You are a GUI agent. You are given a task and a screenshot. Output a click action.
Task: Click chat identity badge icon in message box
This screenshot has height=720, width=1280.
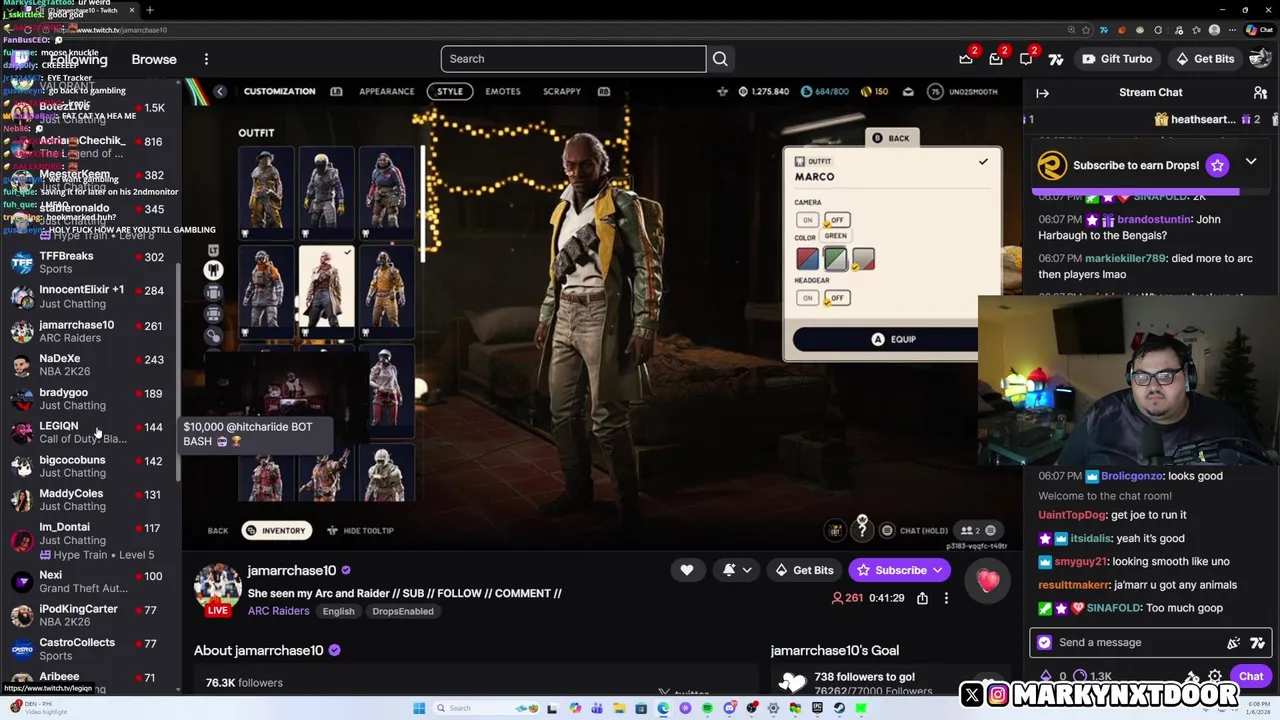[1045, 643]
